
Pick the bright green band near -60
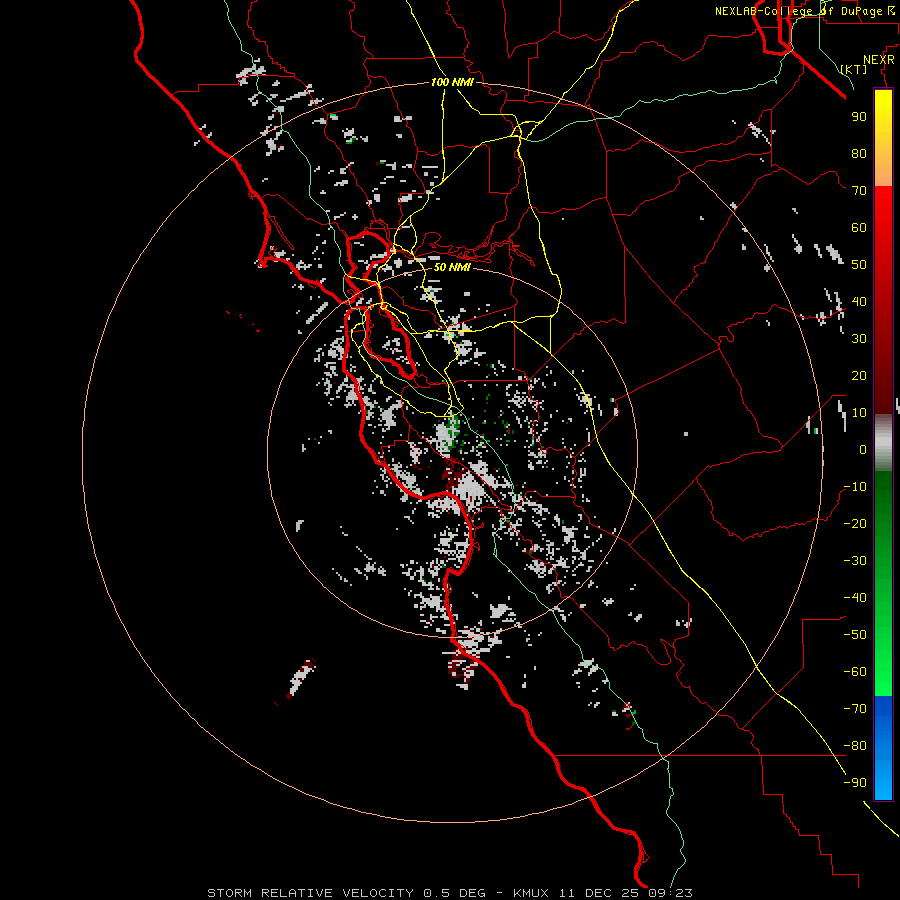883,672
